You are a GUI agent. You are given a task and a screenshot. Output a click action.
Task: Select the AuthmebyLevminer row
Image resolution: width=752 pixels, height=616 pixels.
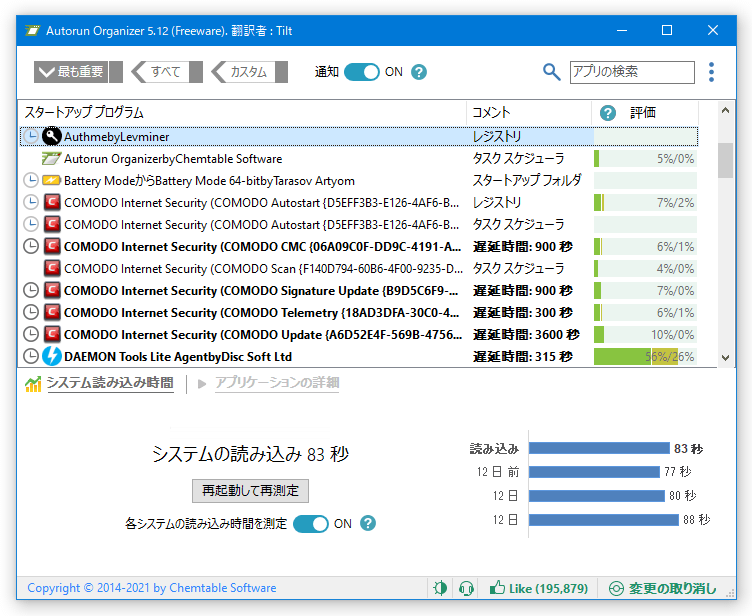359,137
